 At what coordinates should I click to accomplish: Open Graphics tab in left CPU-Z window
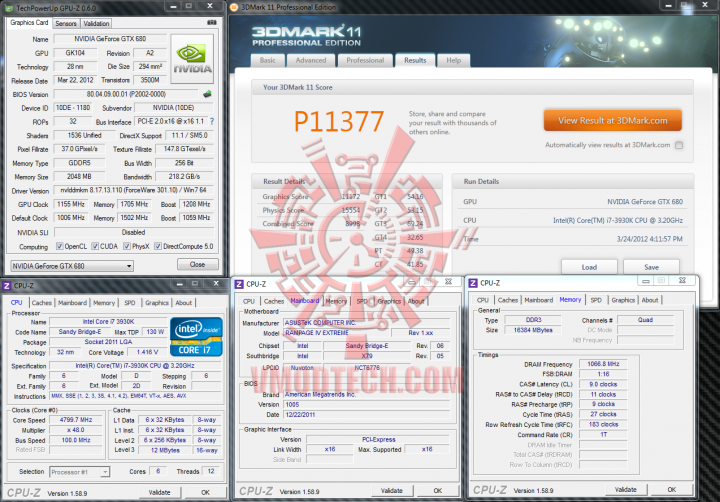point(157,303)
